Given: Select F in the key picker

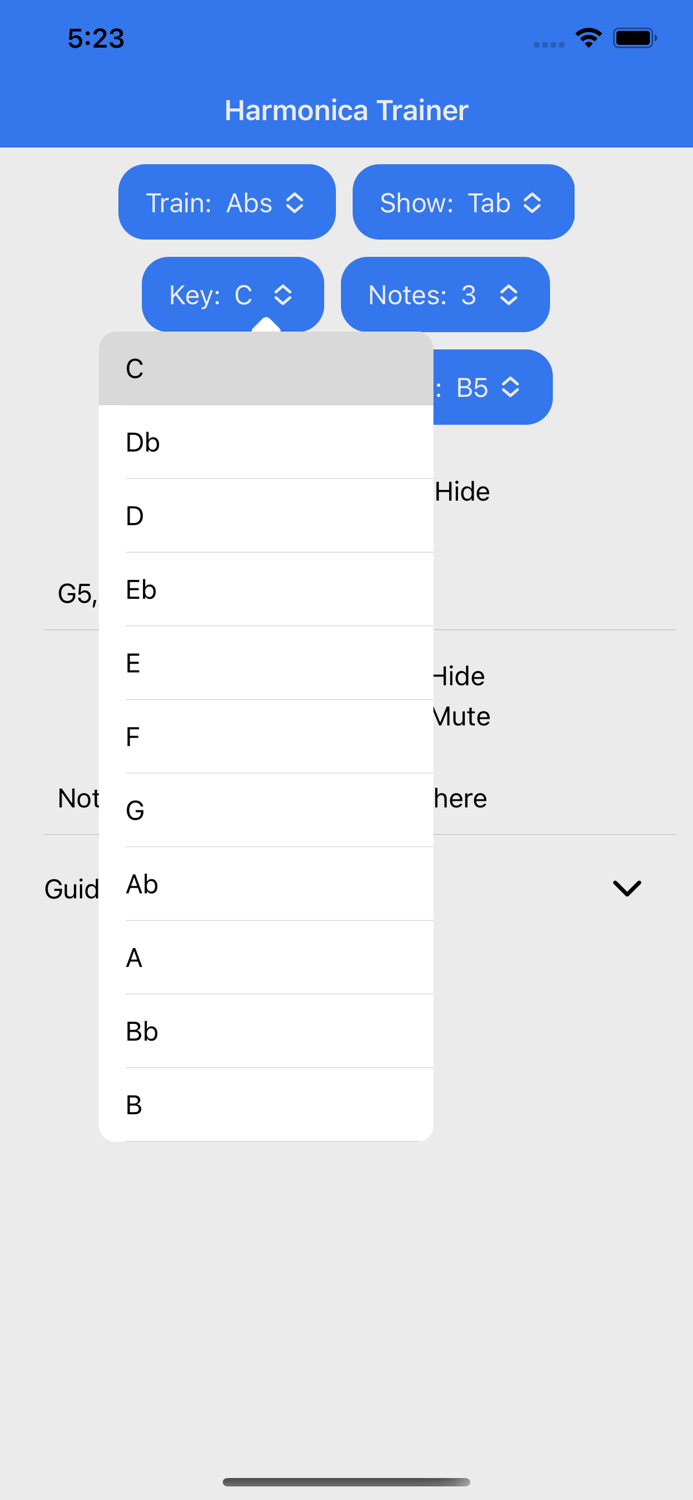Looking at the screenshot, I should 265,737.
